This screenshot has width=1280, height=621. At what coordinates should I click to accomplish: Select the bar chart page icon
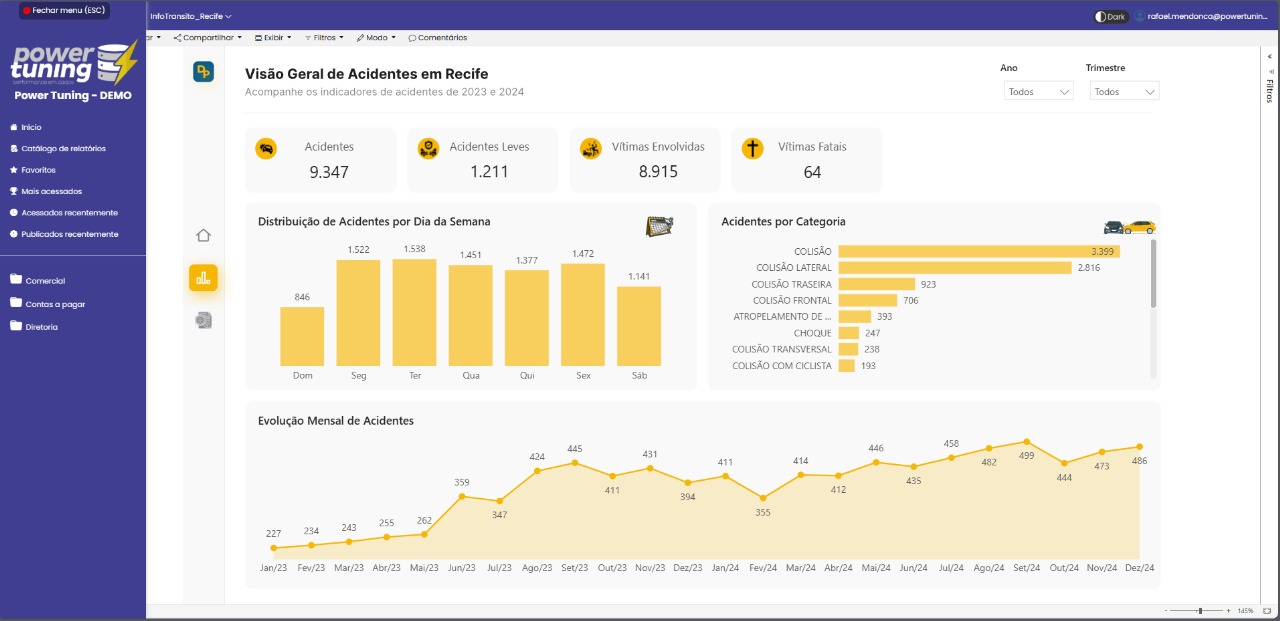[203, 278]
